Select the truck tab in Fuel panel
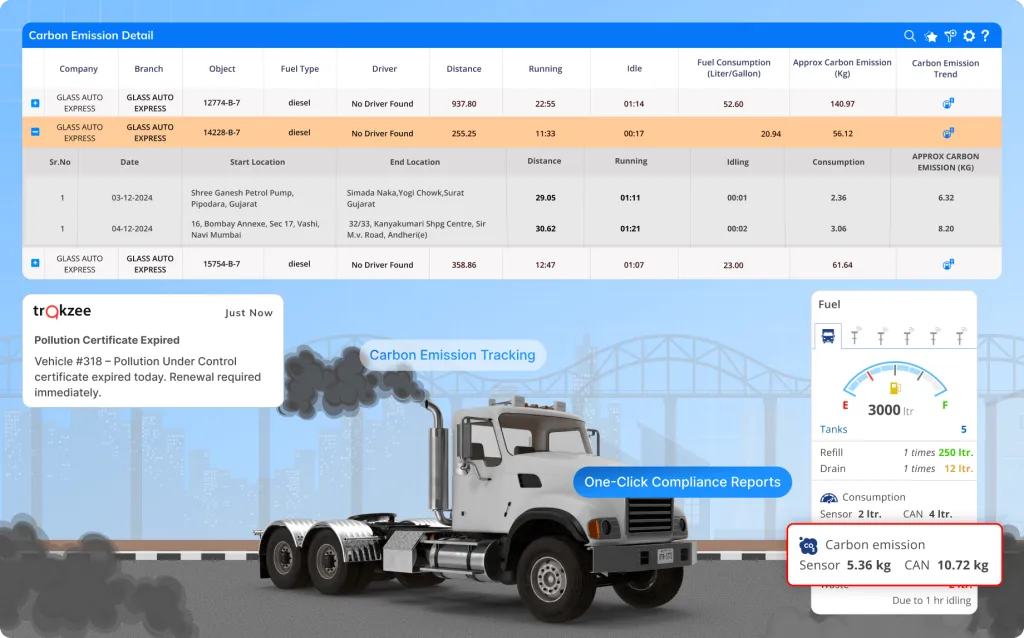Viewport: 1024px width, 638px height. click(x=828, y=335)
